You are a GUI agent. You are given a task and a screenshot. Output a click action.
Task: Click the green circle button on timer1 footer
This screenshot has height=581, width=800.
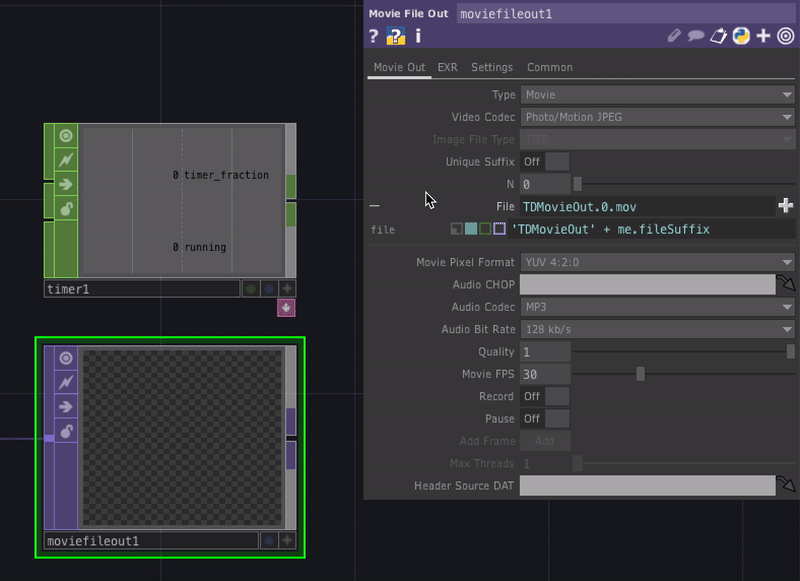[x=251, y=289]
